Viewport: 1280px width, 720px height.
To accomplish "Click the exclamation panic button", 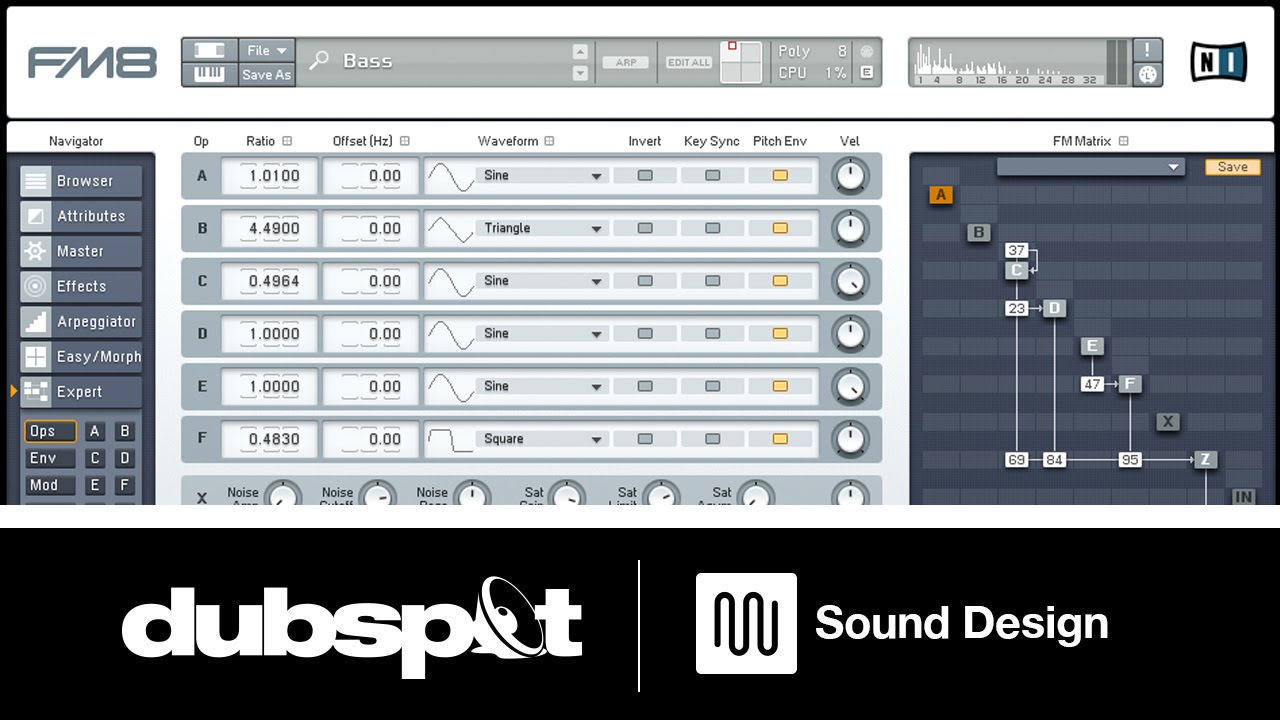I will 1148,49.
